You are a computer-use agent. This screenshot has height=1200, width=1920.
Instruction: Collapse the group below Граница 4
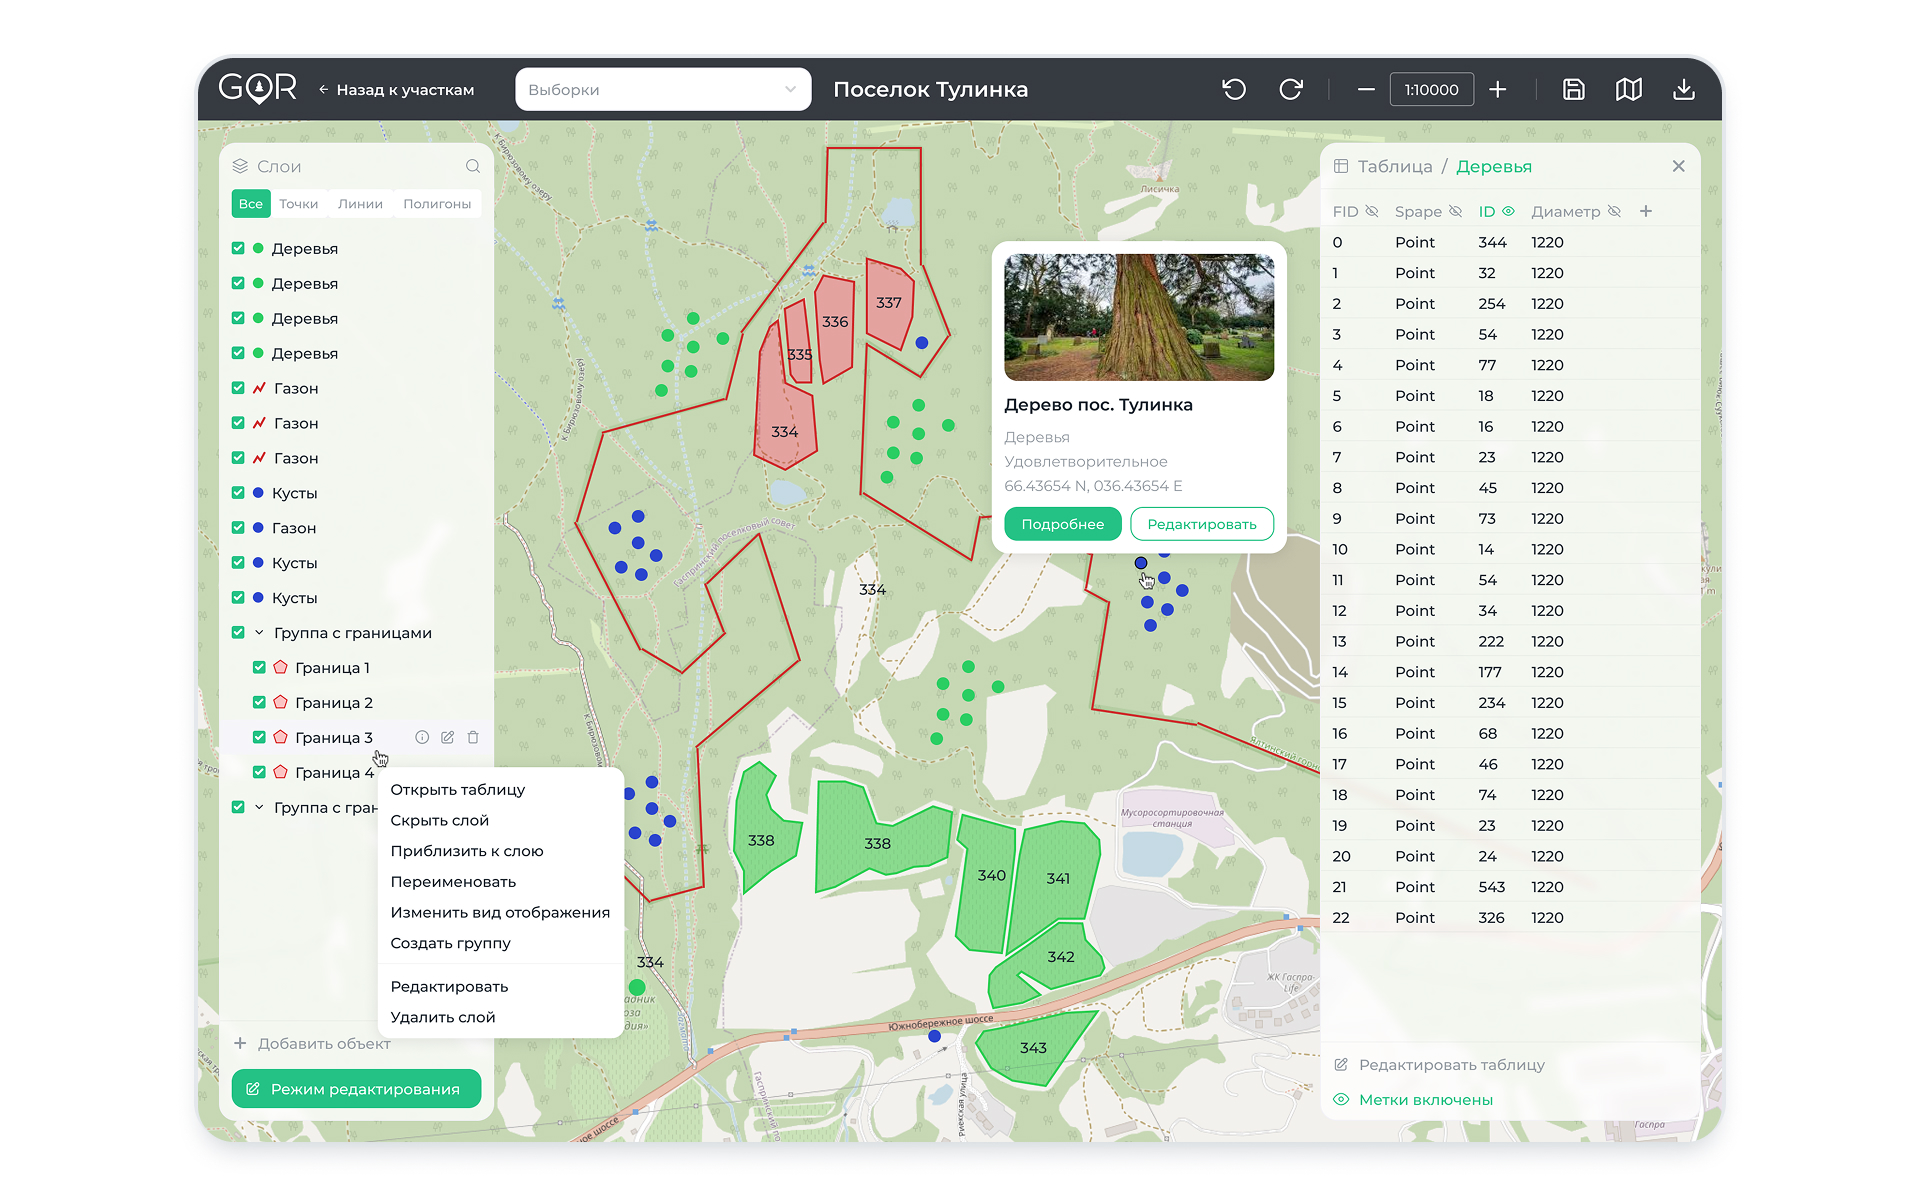pyautogui.click(x=259, y=807)
